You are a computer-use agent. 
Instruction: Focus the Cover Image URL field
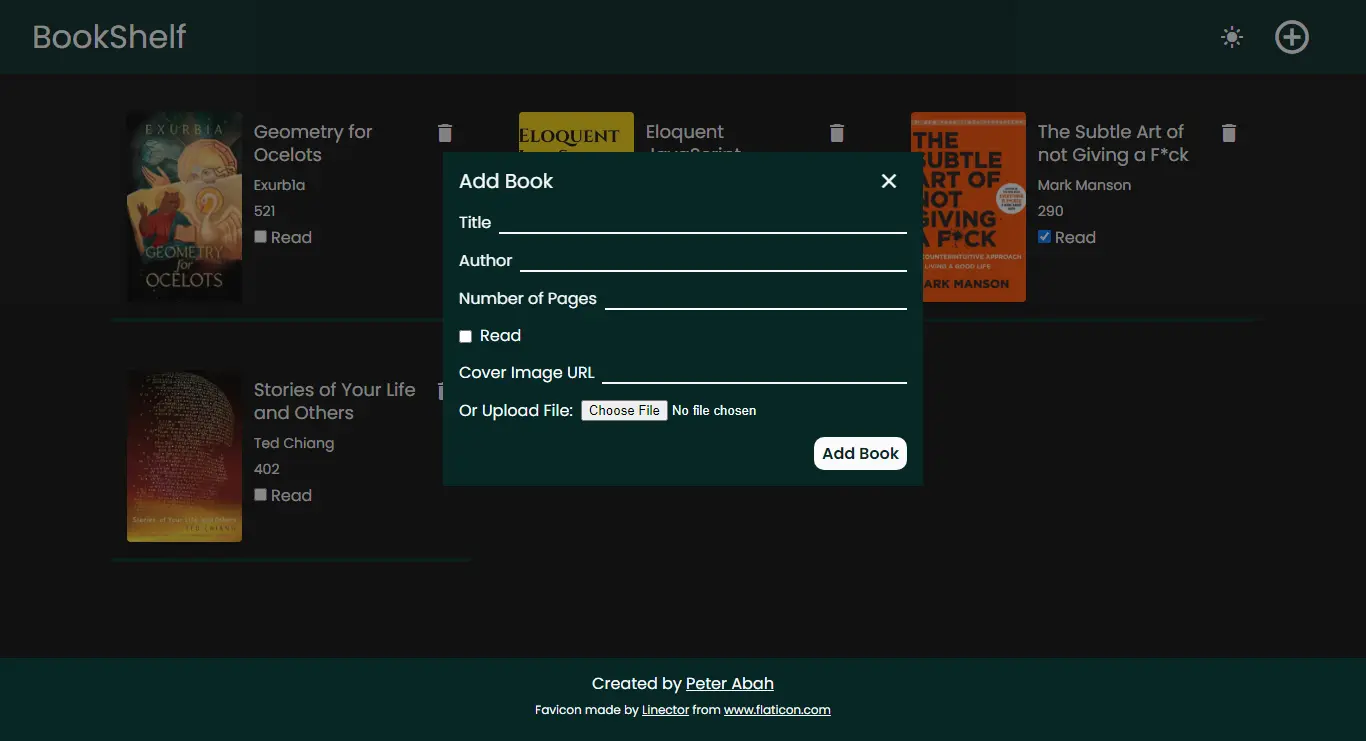coord(754,372)
